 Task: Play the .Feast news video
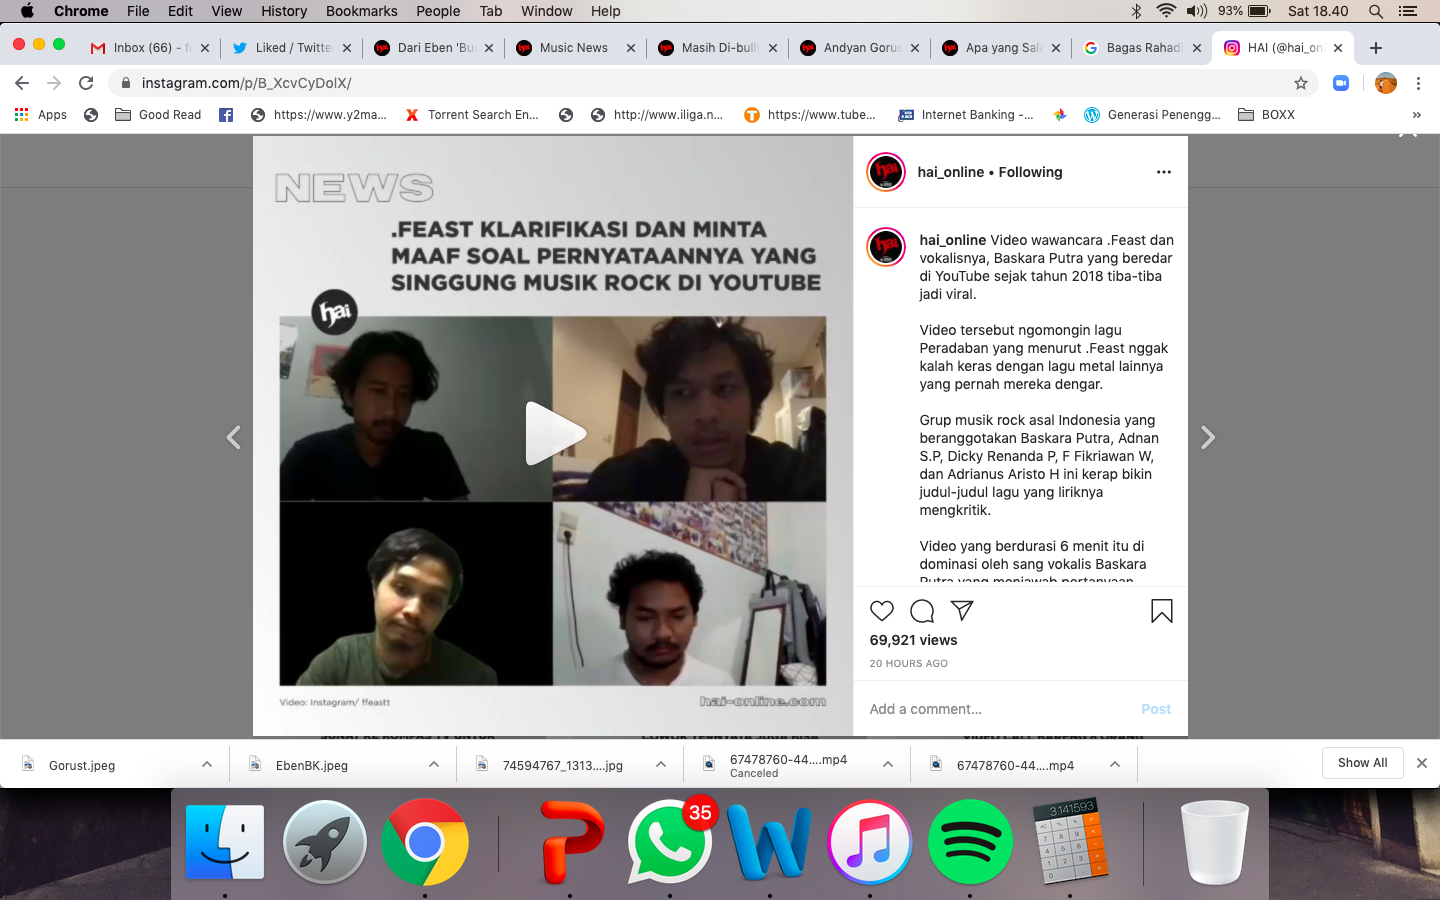click(554, 434)
